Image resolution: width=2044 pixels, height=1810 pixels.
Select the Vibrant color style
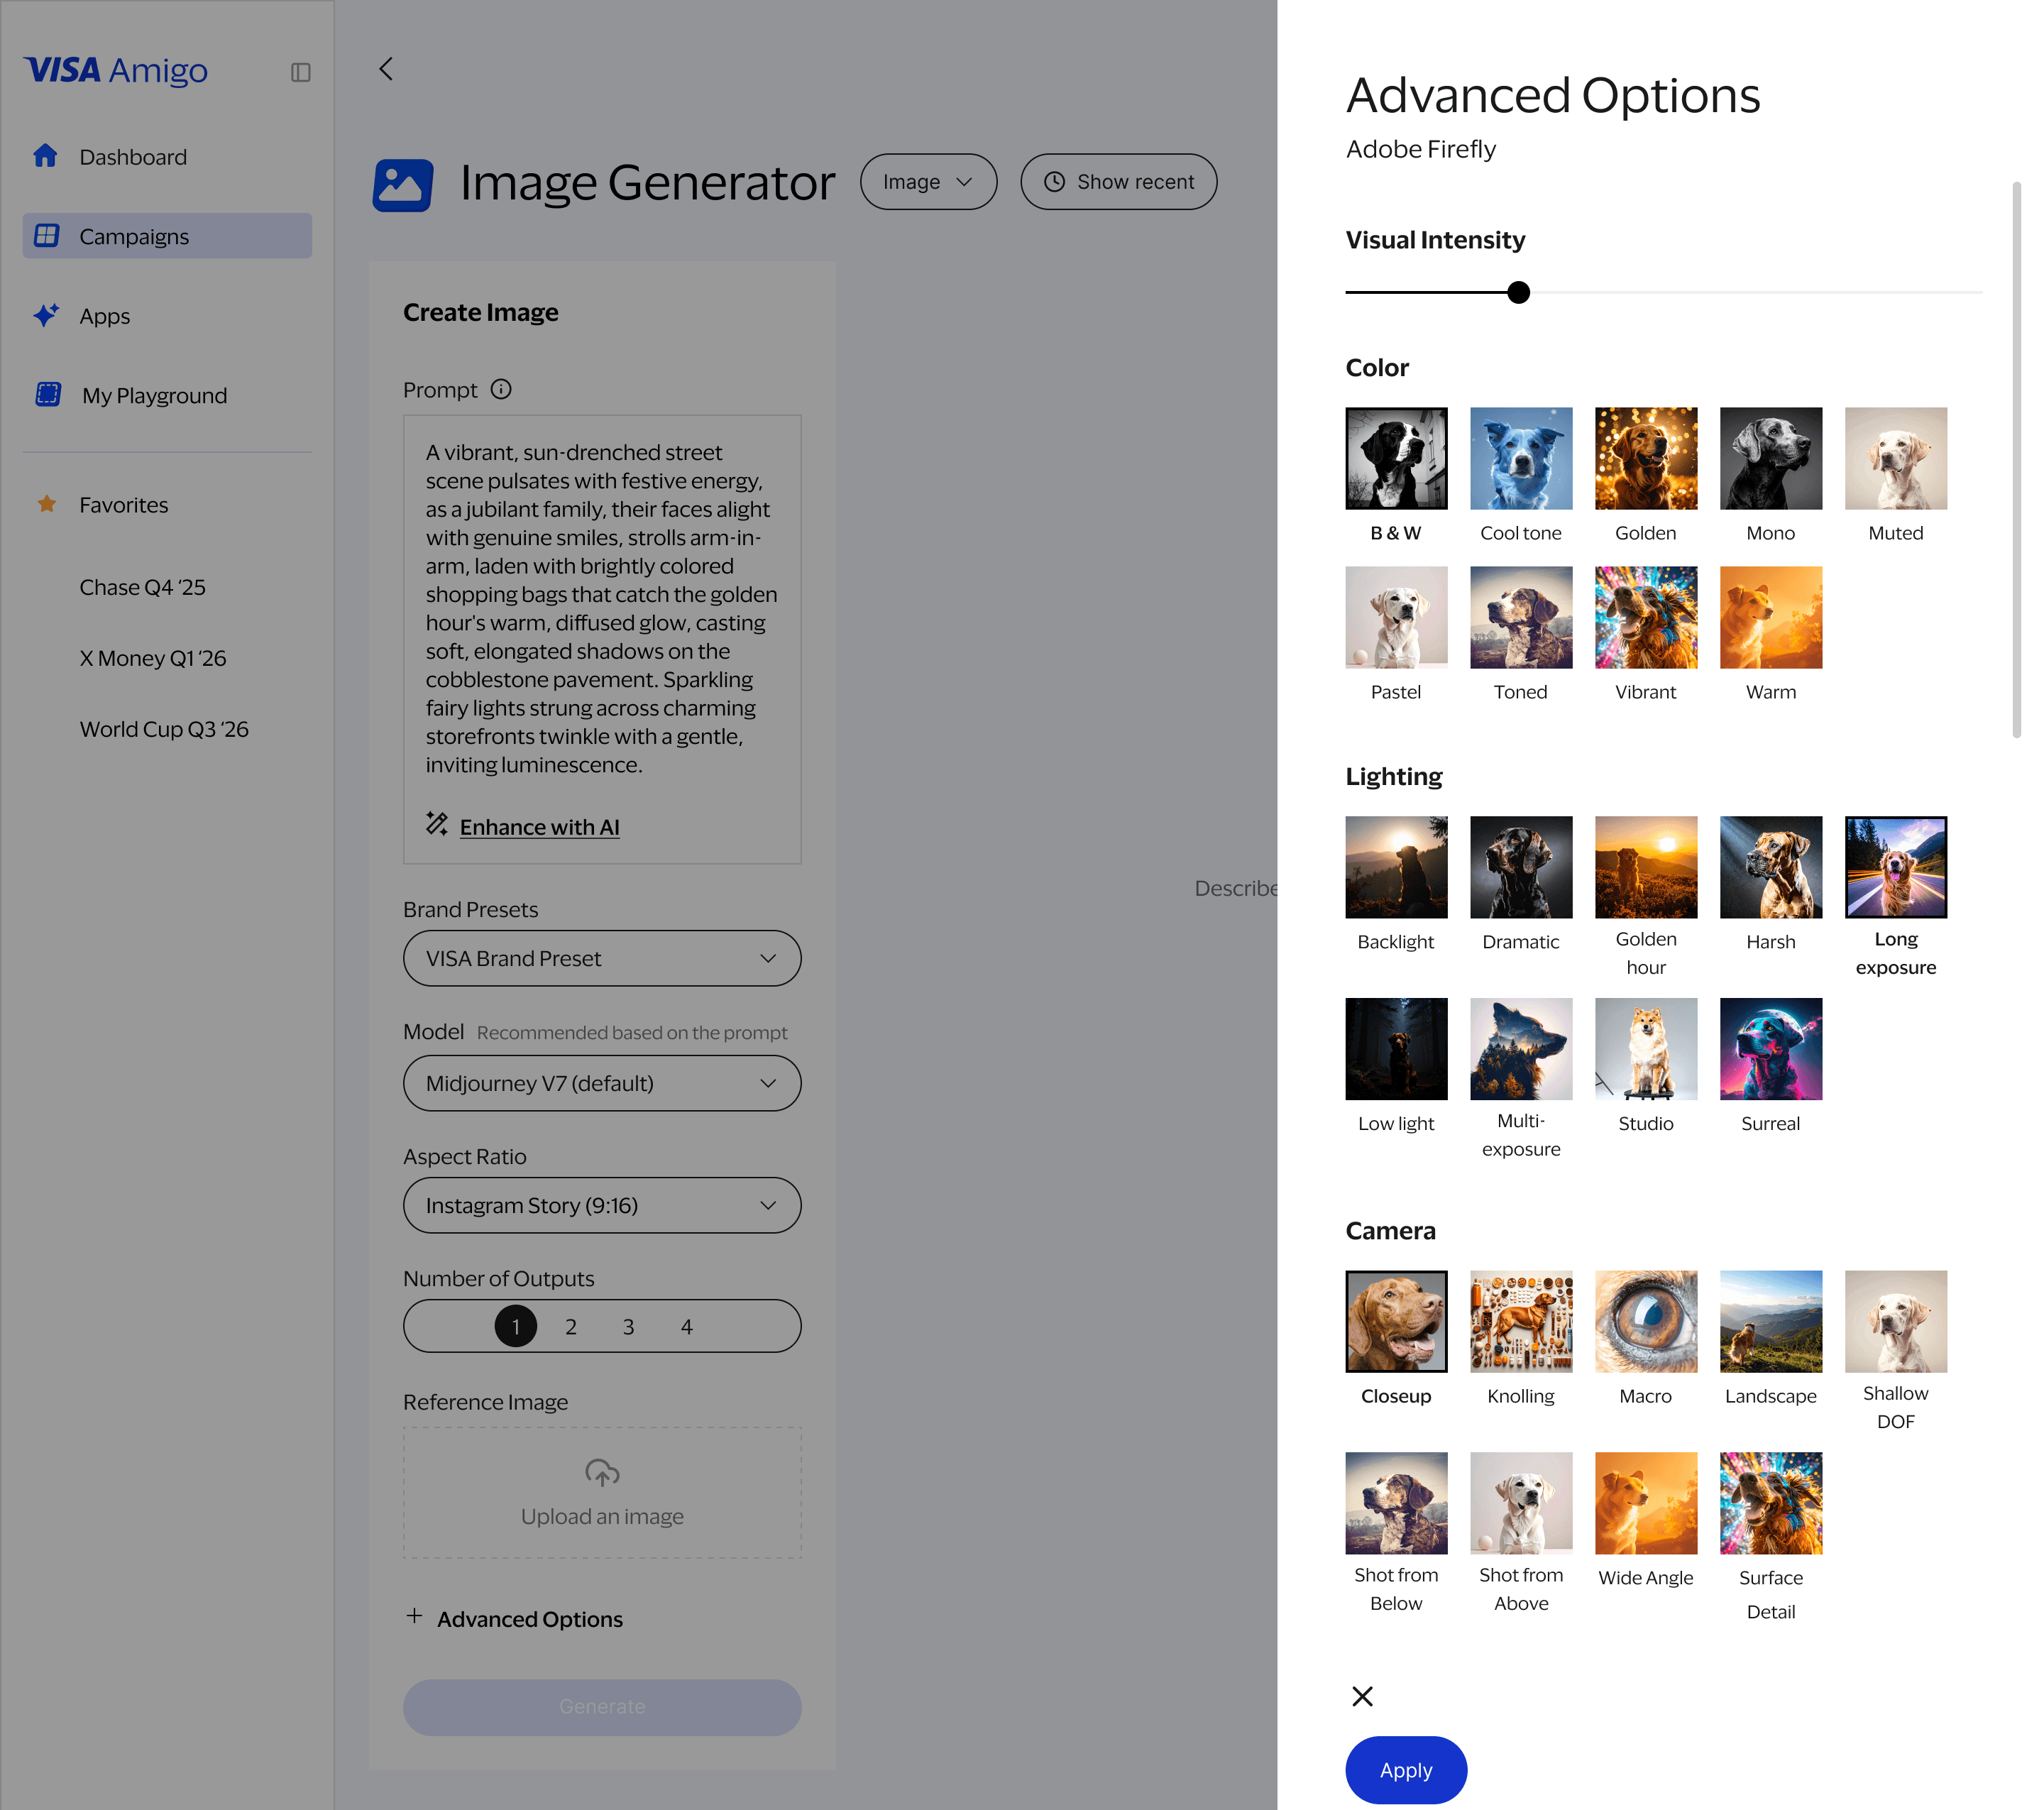pyautogui.click(x=1645, y=617)
